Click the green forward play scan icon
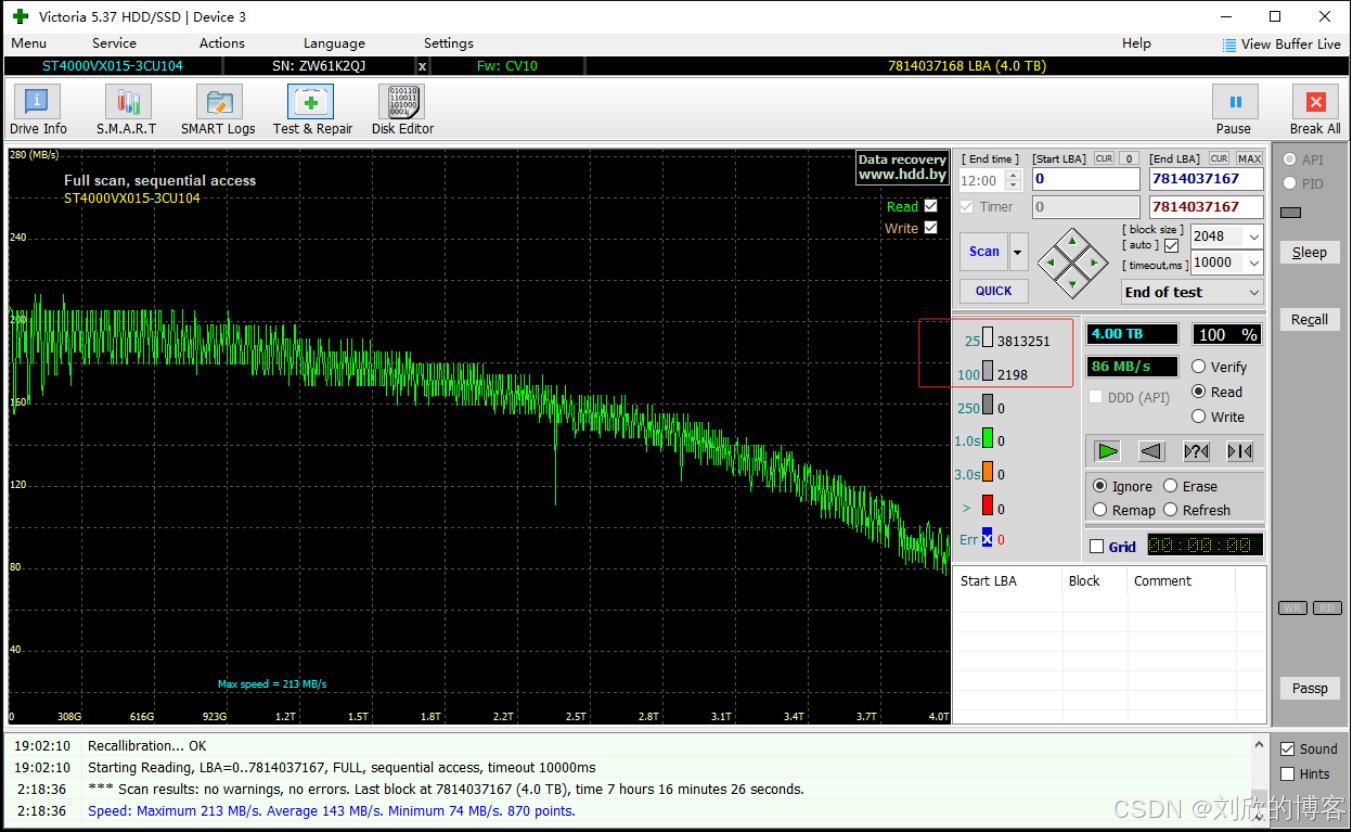This screenshot has height=832, width=1351. pyautogui.click(x=1107, y=451)
